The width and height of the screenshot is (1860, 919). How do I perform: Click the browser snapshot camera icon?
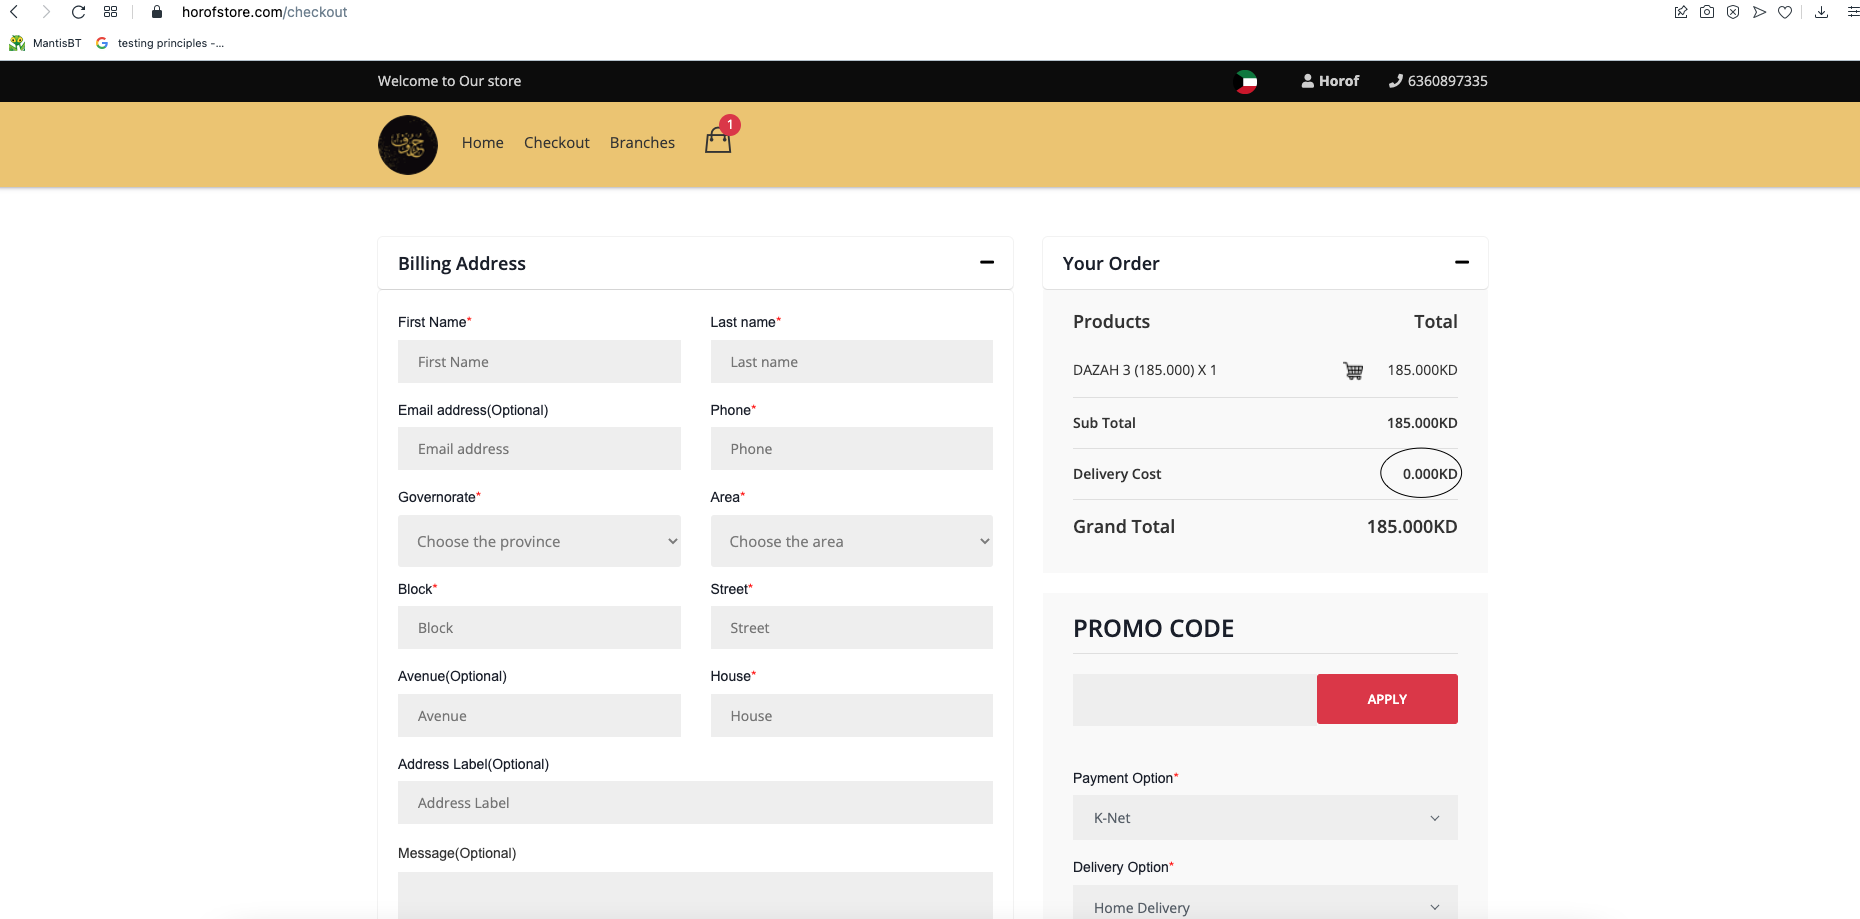1707,12
